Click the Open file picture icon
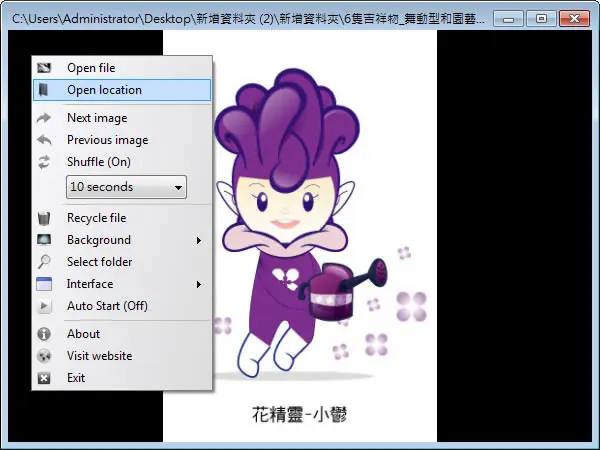 pyautogui.click(x=44, y=68)
